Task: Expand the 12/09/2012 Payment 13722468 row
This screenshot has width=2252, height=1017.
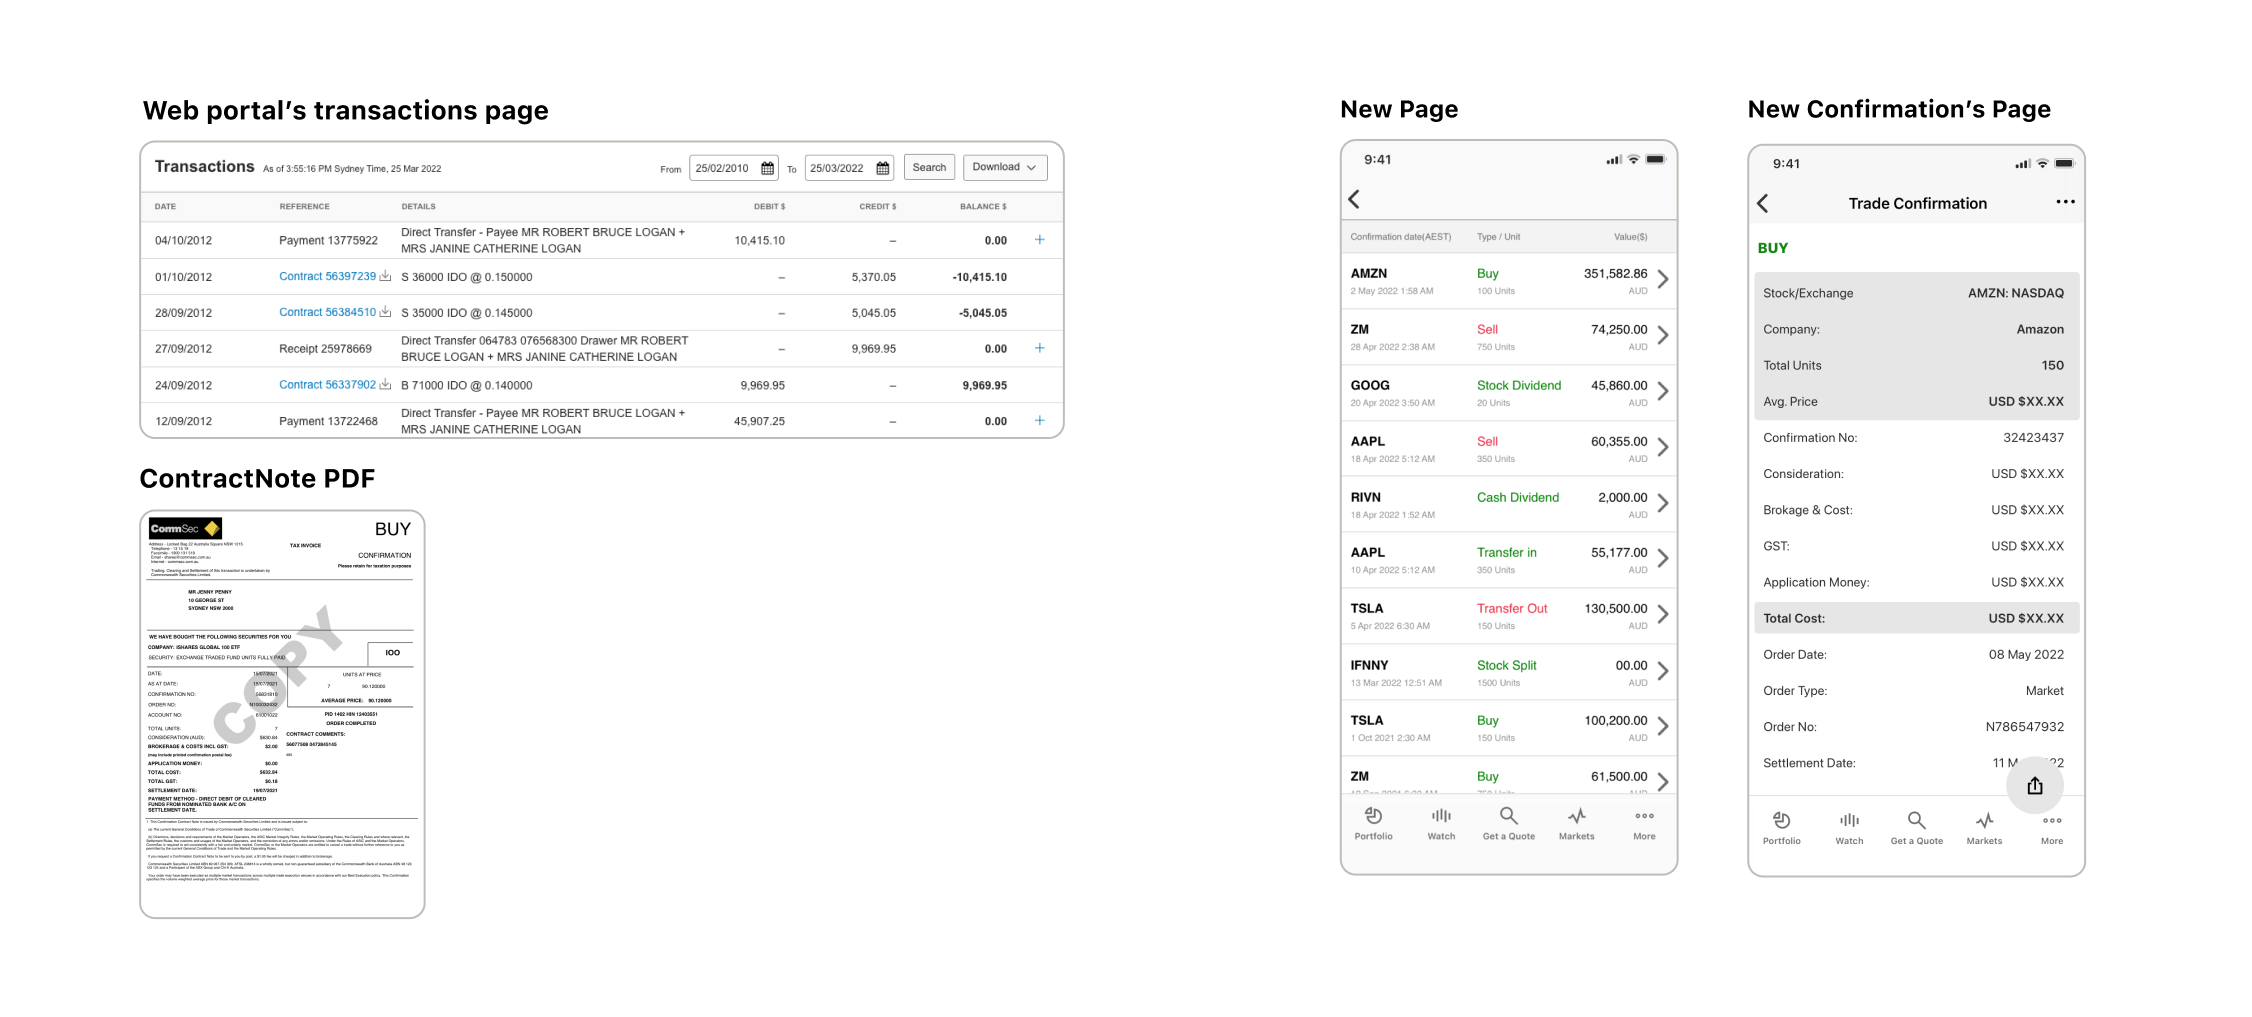Action: point(1039,420)
